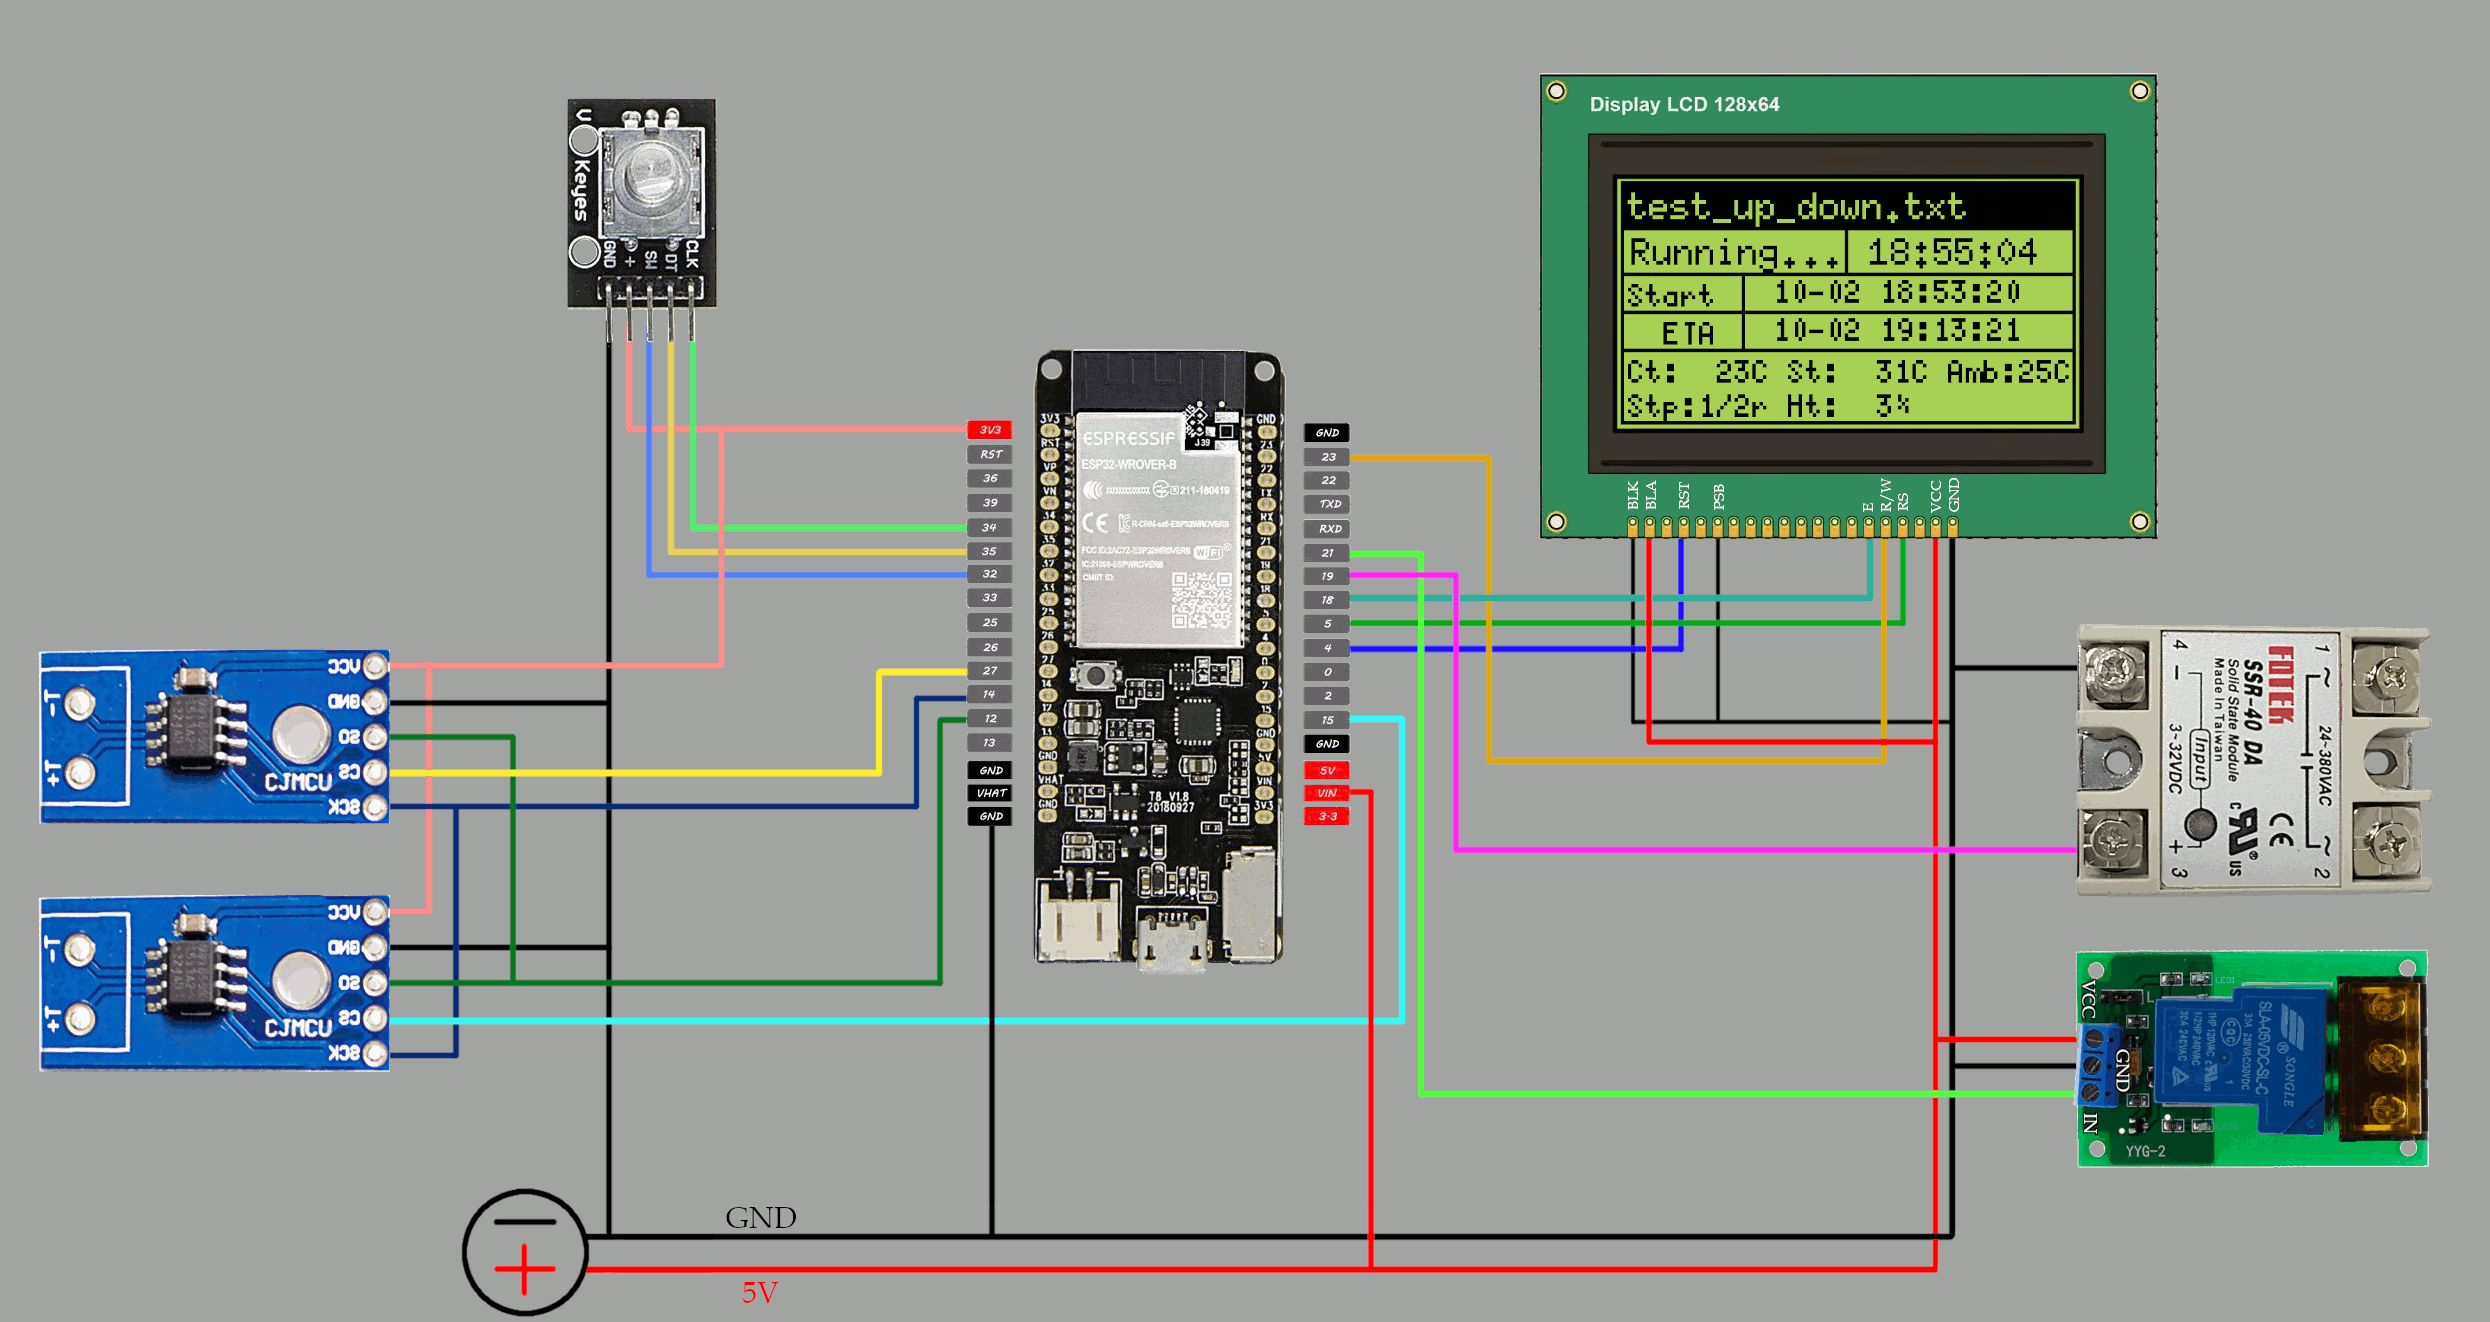2490x1322 pixels.
Task: Click the upper CJMCU thermocouple board
Action: pyautogui.click(x=214, y=737)
